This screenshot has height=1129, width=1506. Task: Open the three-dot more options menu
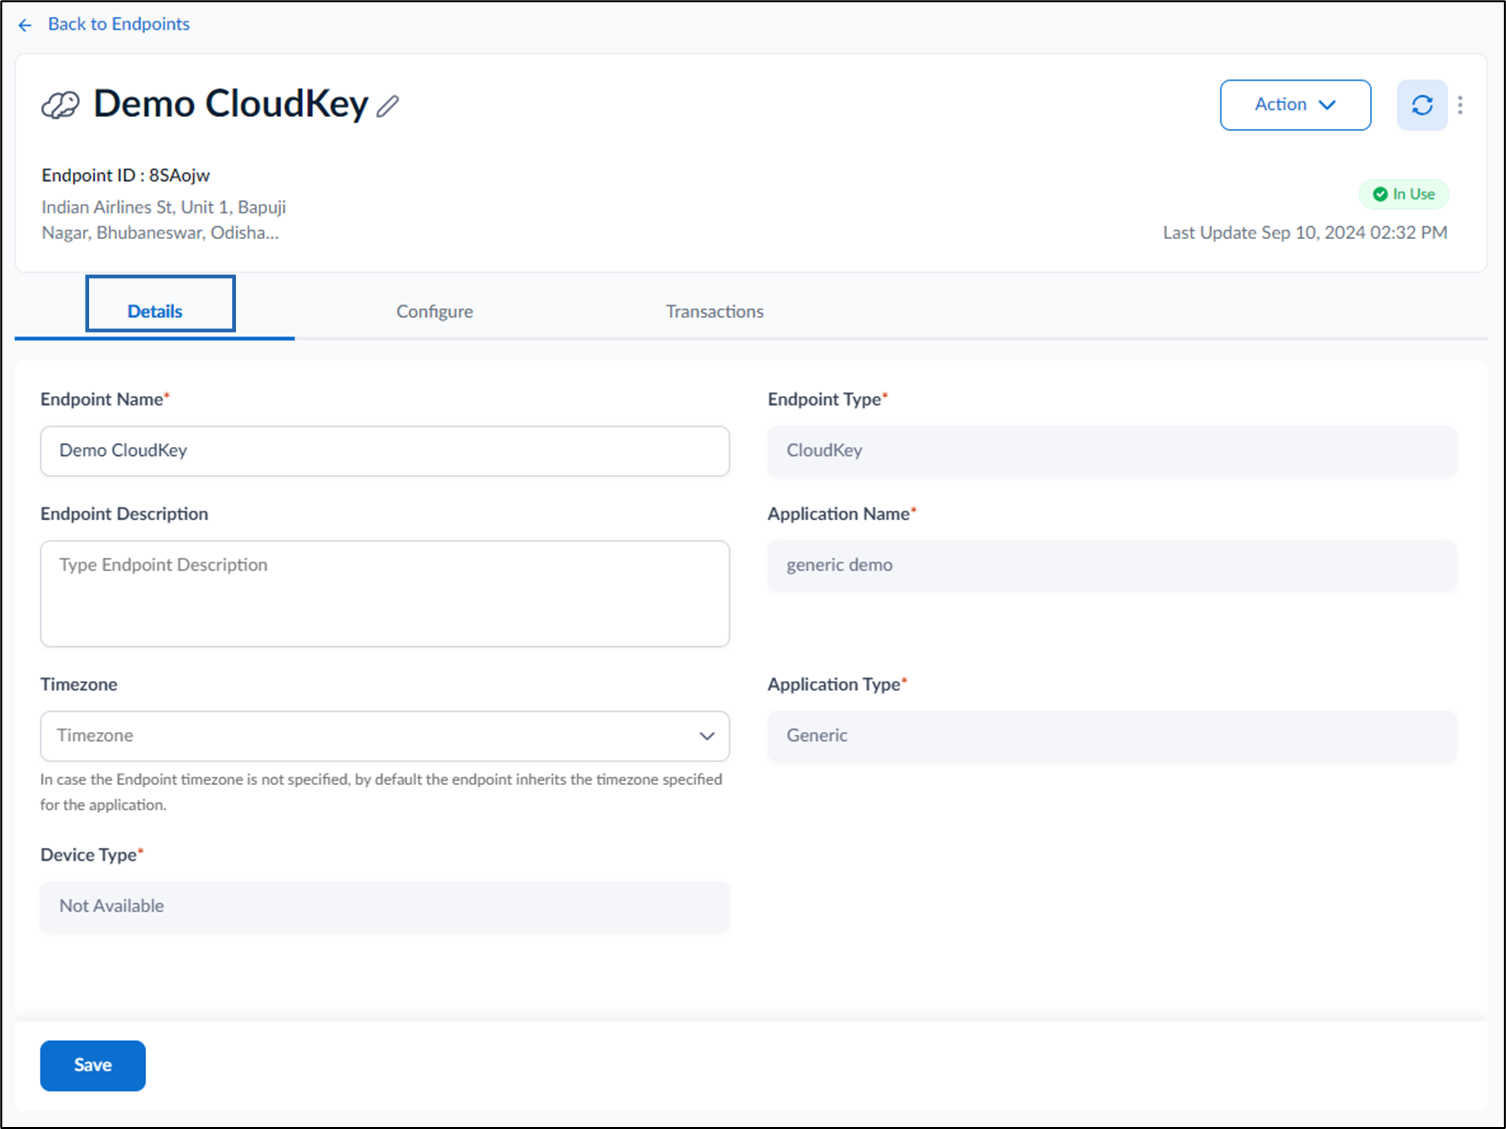point(1460,105)
